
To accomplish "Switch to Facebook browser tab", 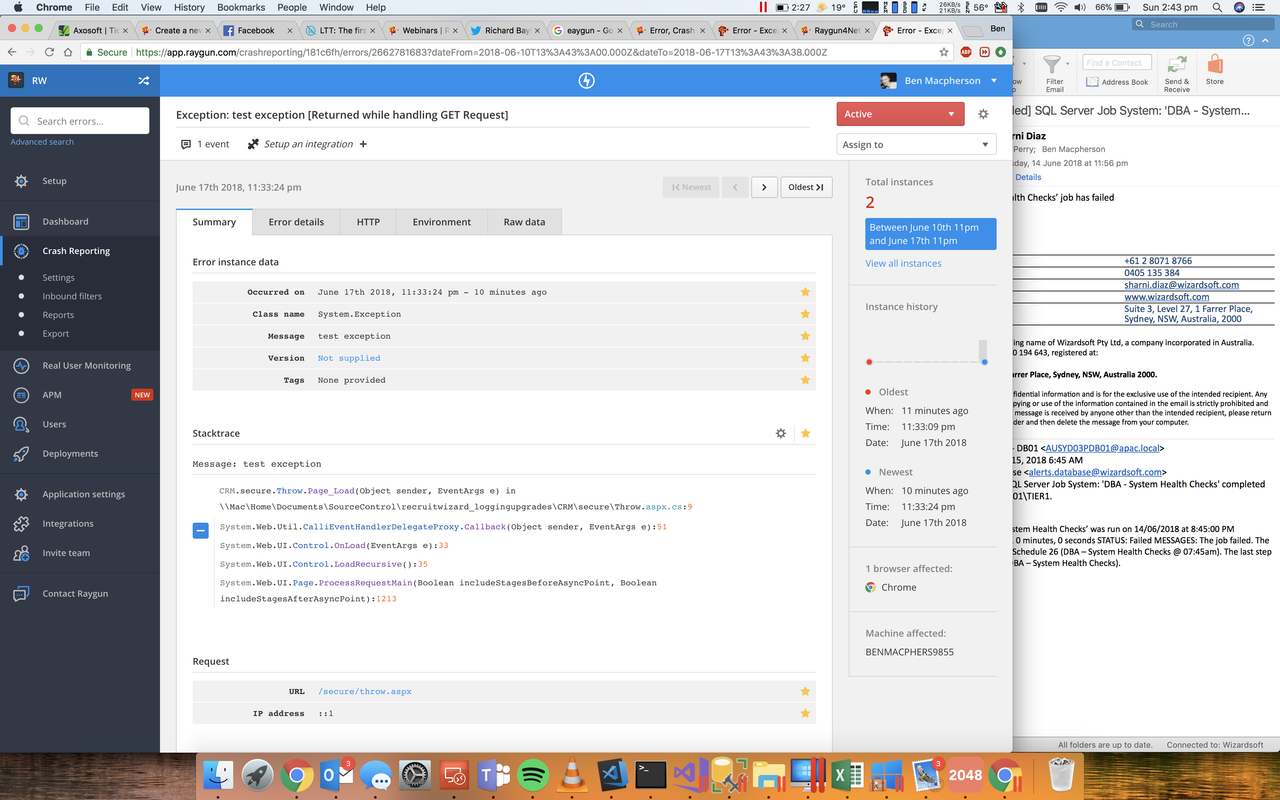I will pos(255,30).
